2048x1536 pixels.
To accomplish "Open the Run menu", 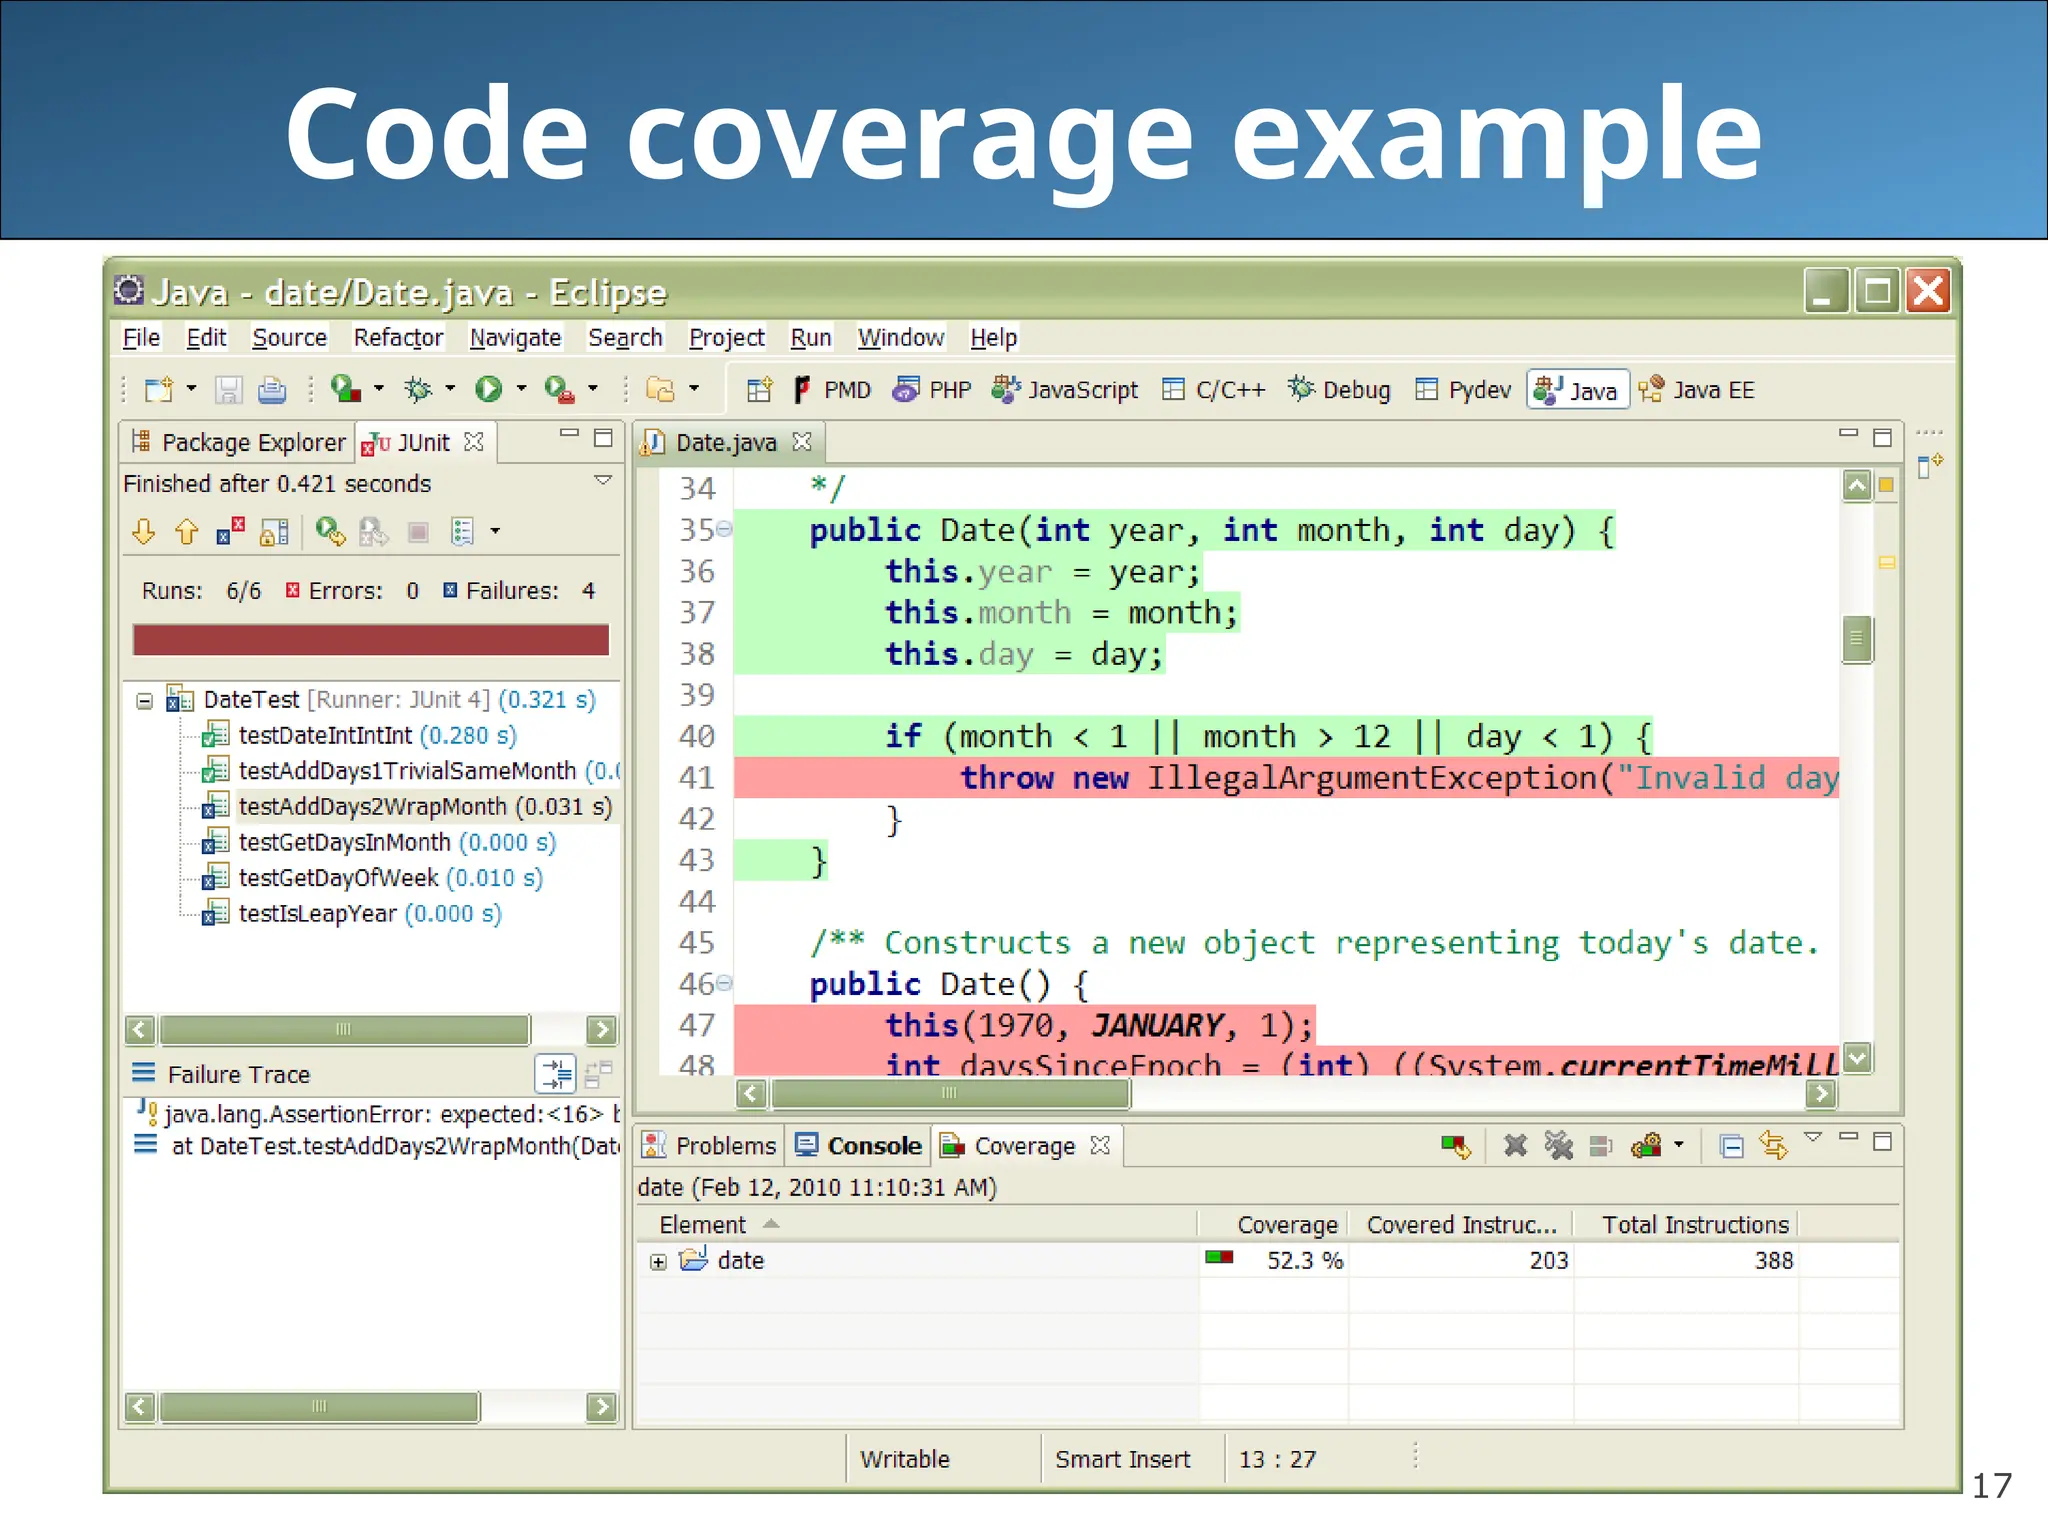I will pos(811,338).
